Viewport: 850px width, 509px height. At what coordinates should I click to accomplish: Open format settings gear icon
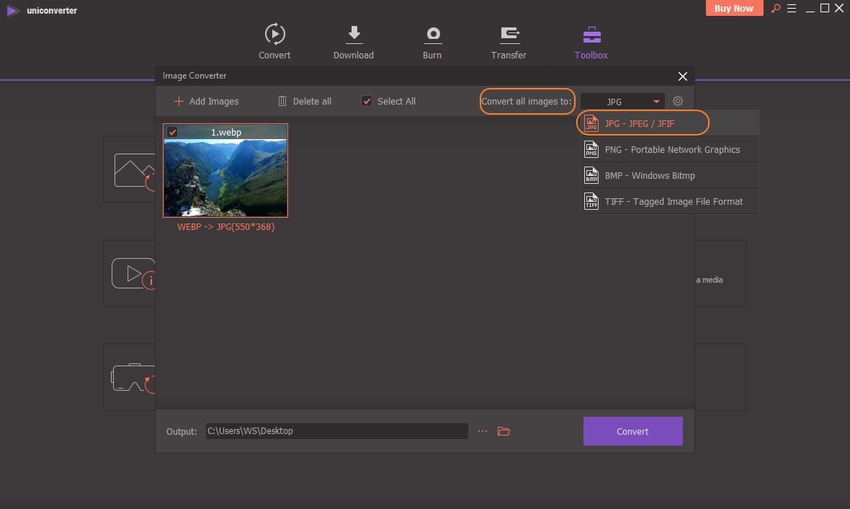pyautogui.click(x=677, y=101)
